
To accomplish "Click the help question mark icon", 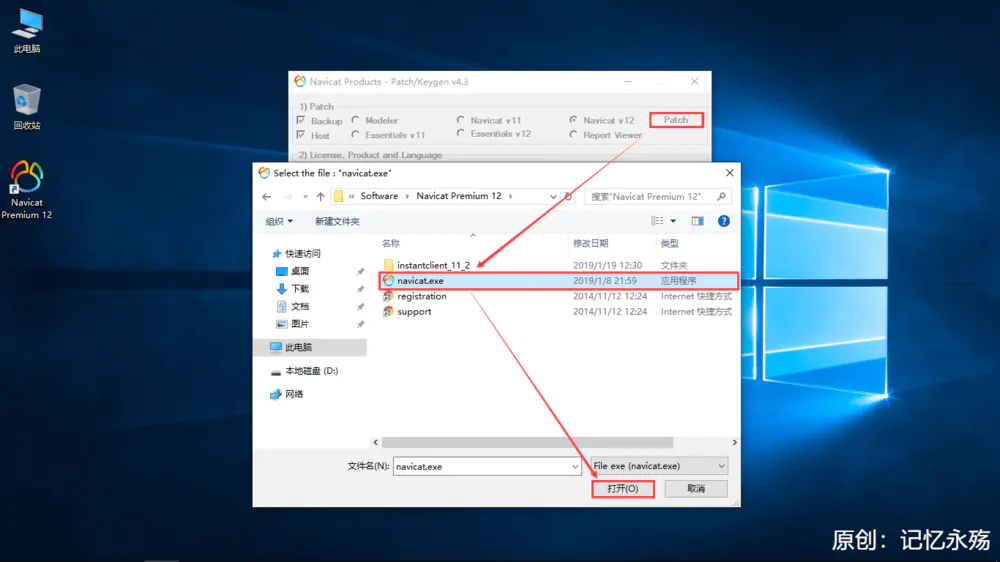I will click(x=723, y=221).
